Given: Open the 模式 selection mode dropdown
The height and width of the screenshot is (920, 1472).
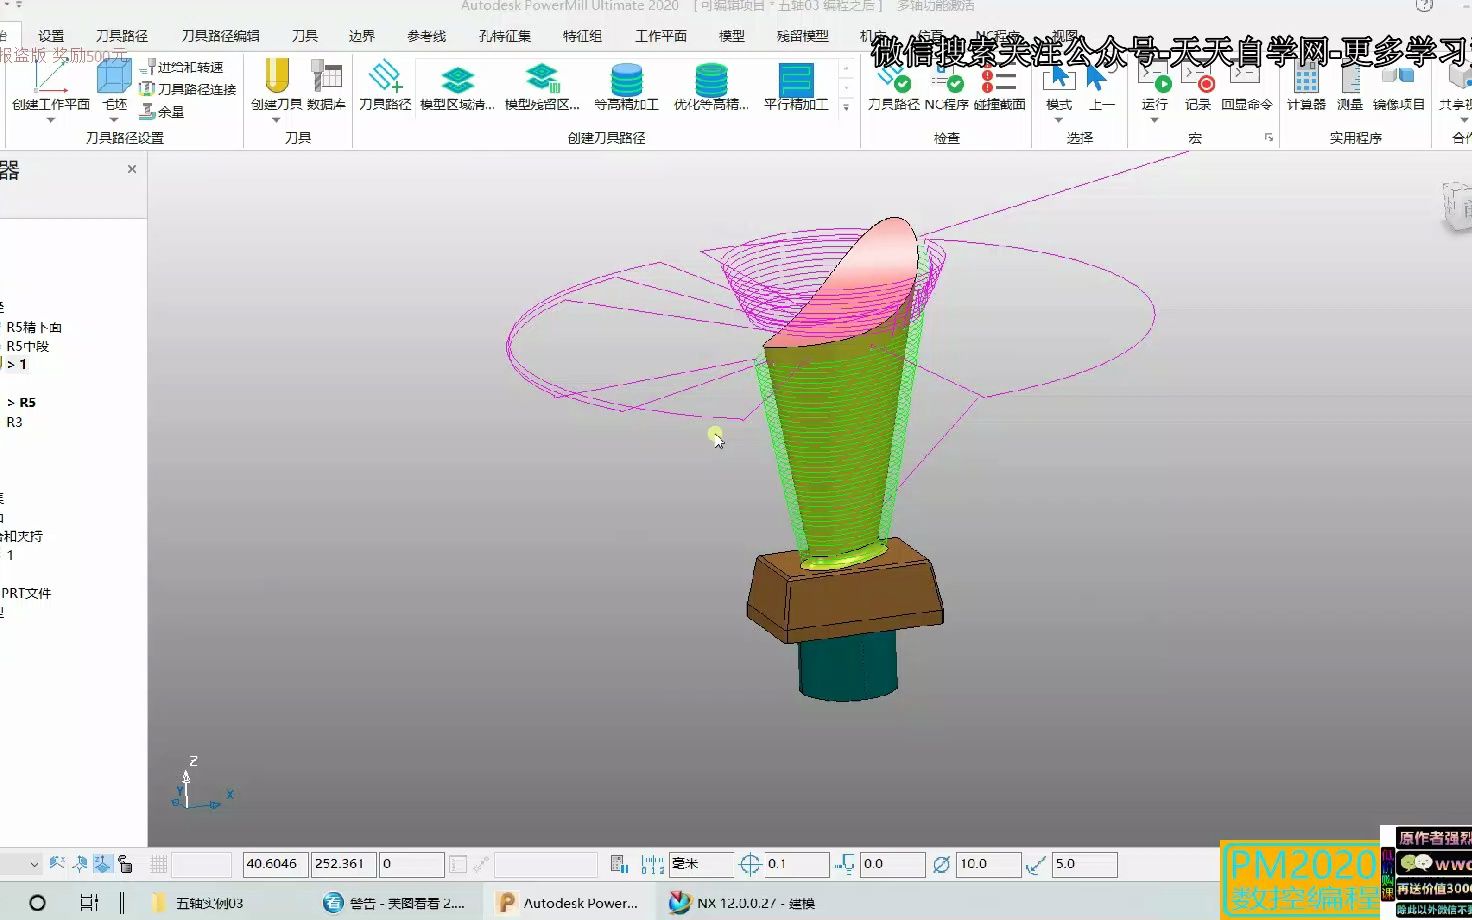Looking at the screenshot, I should [x=1058, y=120].
